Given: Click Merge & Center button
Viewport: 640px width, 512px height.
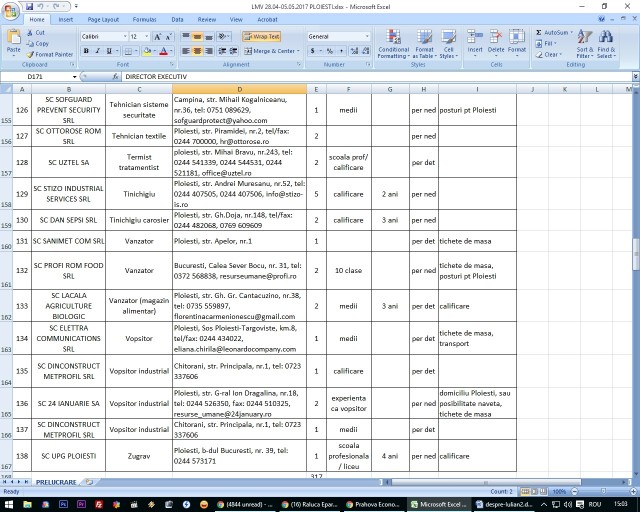Looking at the screenshot, I should pos(270,51).
